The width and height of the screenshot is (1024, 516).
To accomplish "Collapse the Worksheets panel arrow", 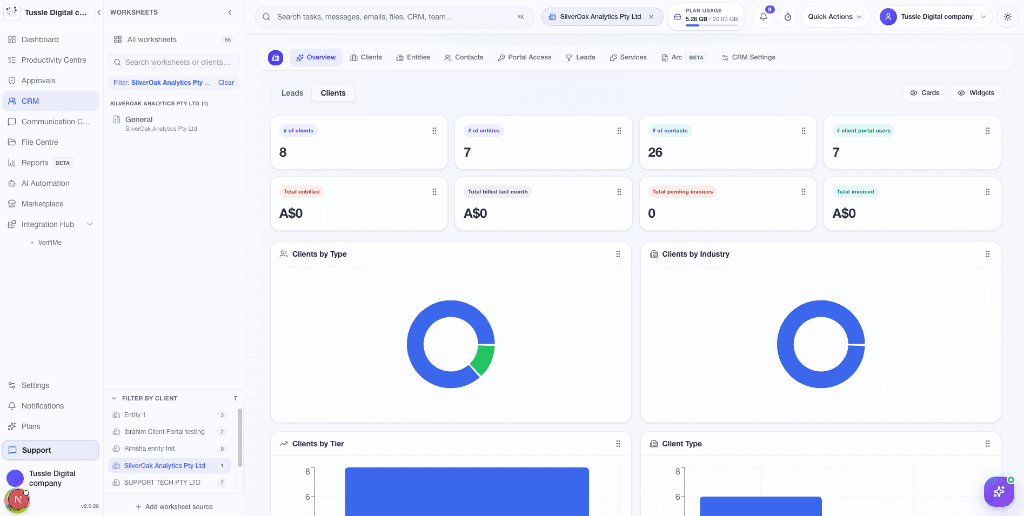I will [x=229, y=12].
